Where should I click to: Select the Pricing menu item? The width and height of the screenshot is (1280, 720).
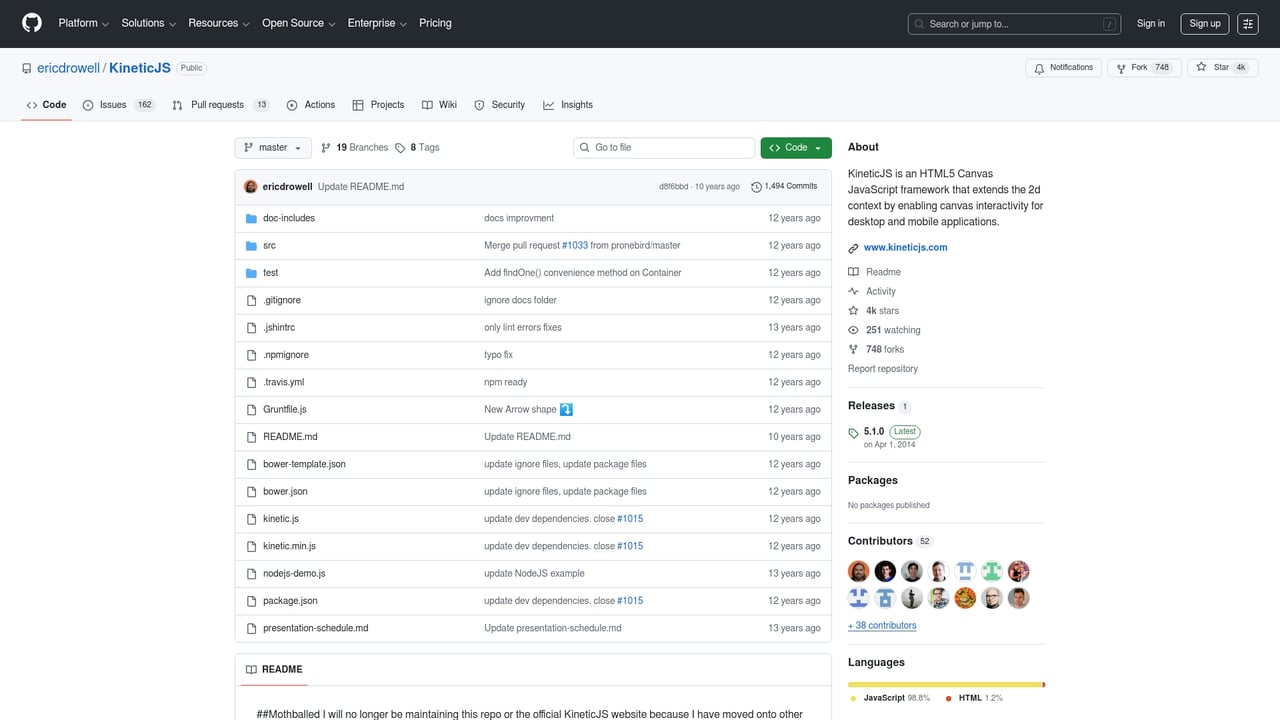[x=435, y=23]
